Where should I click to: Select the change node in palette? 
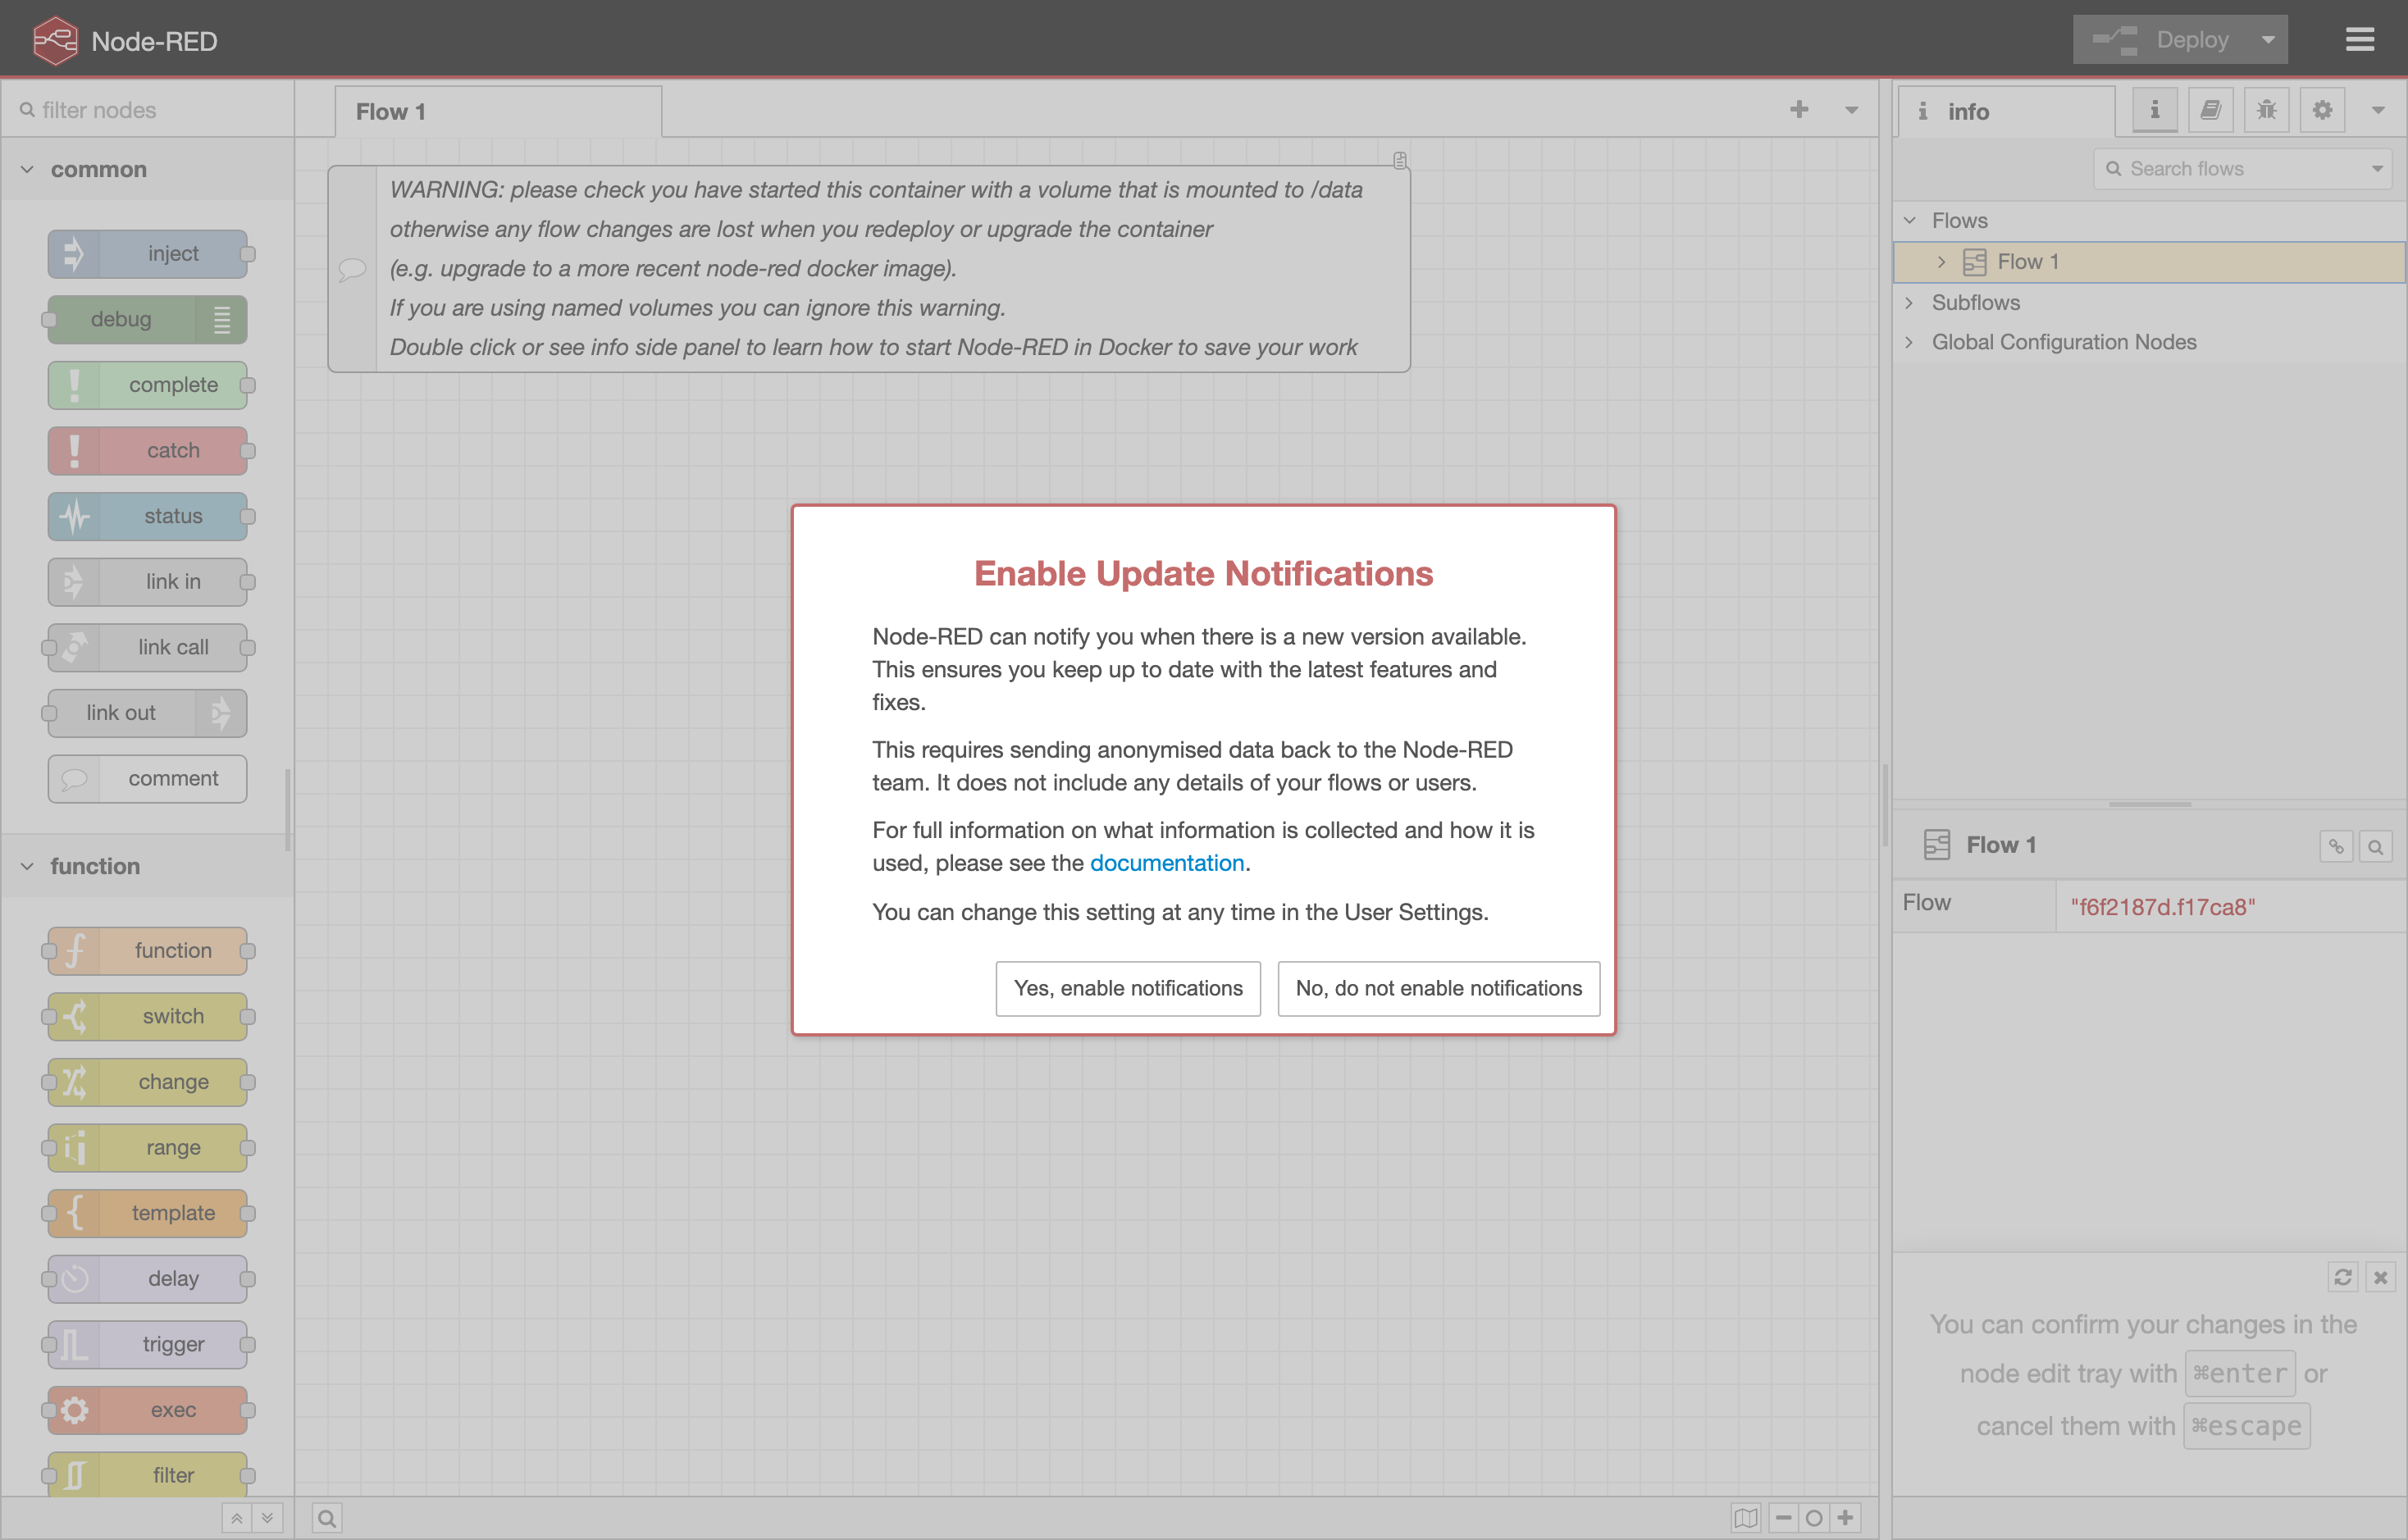[x=148, y=1082]
